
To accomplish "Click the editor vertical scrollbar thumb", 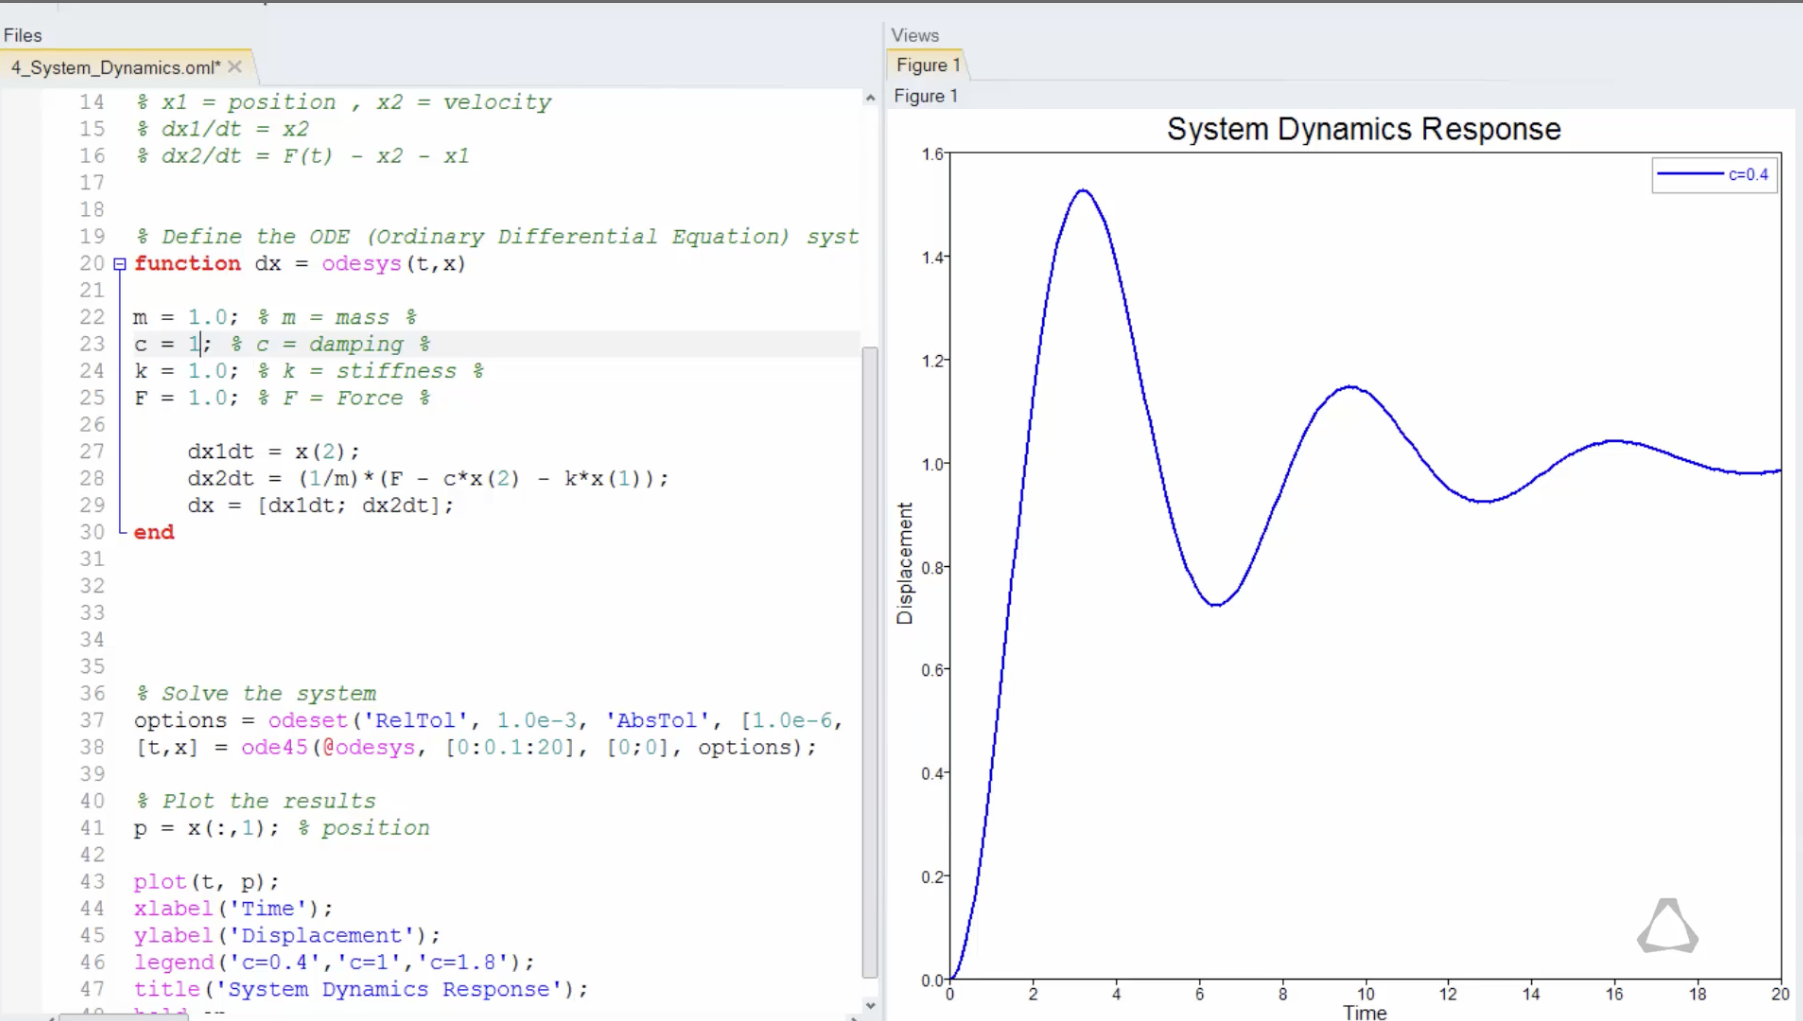I will 870,660.
